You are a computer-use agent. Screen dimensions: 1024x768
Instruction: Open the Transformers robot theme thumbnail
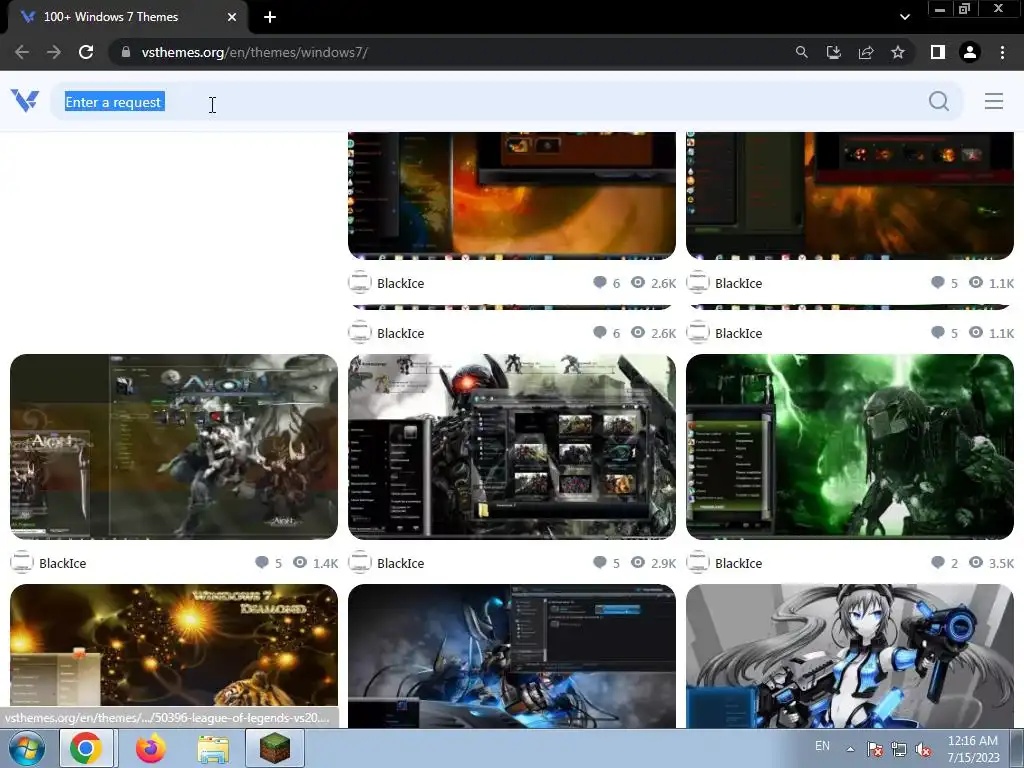pos(512,447)
